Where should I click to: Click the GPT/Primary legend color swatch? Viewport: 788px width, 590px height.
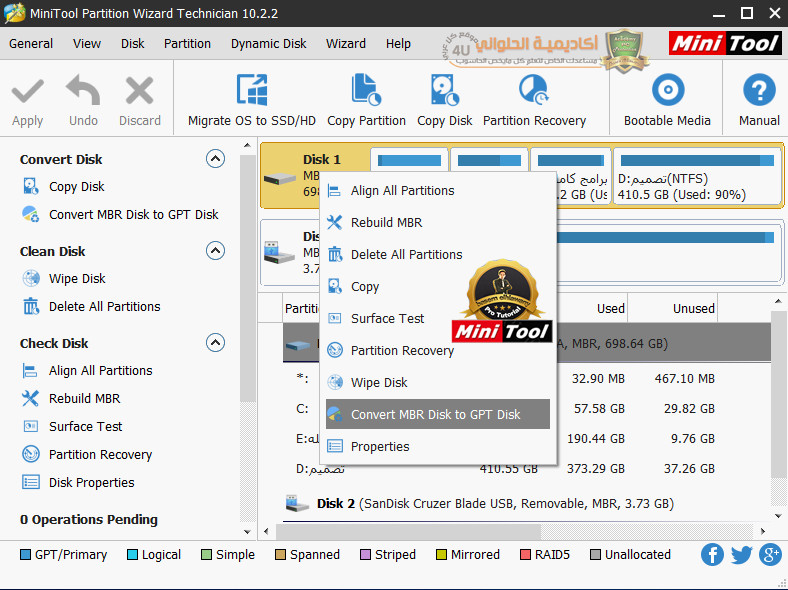click(x=25, y=555)
